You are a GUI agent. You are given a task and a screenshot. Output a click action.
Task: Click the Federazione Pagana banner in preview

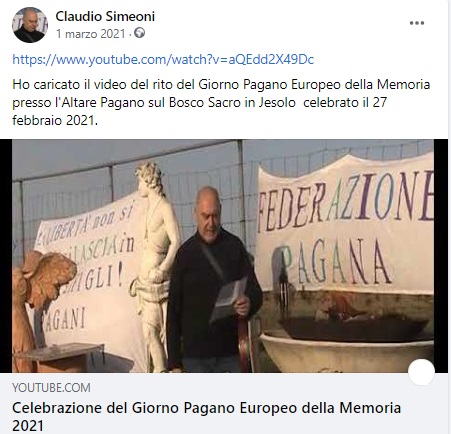[346, 223]
